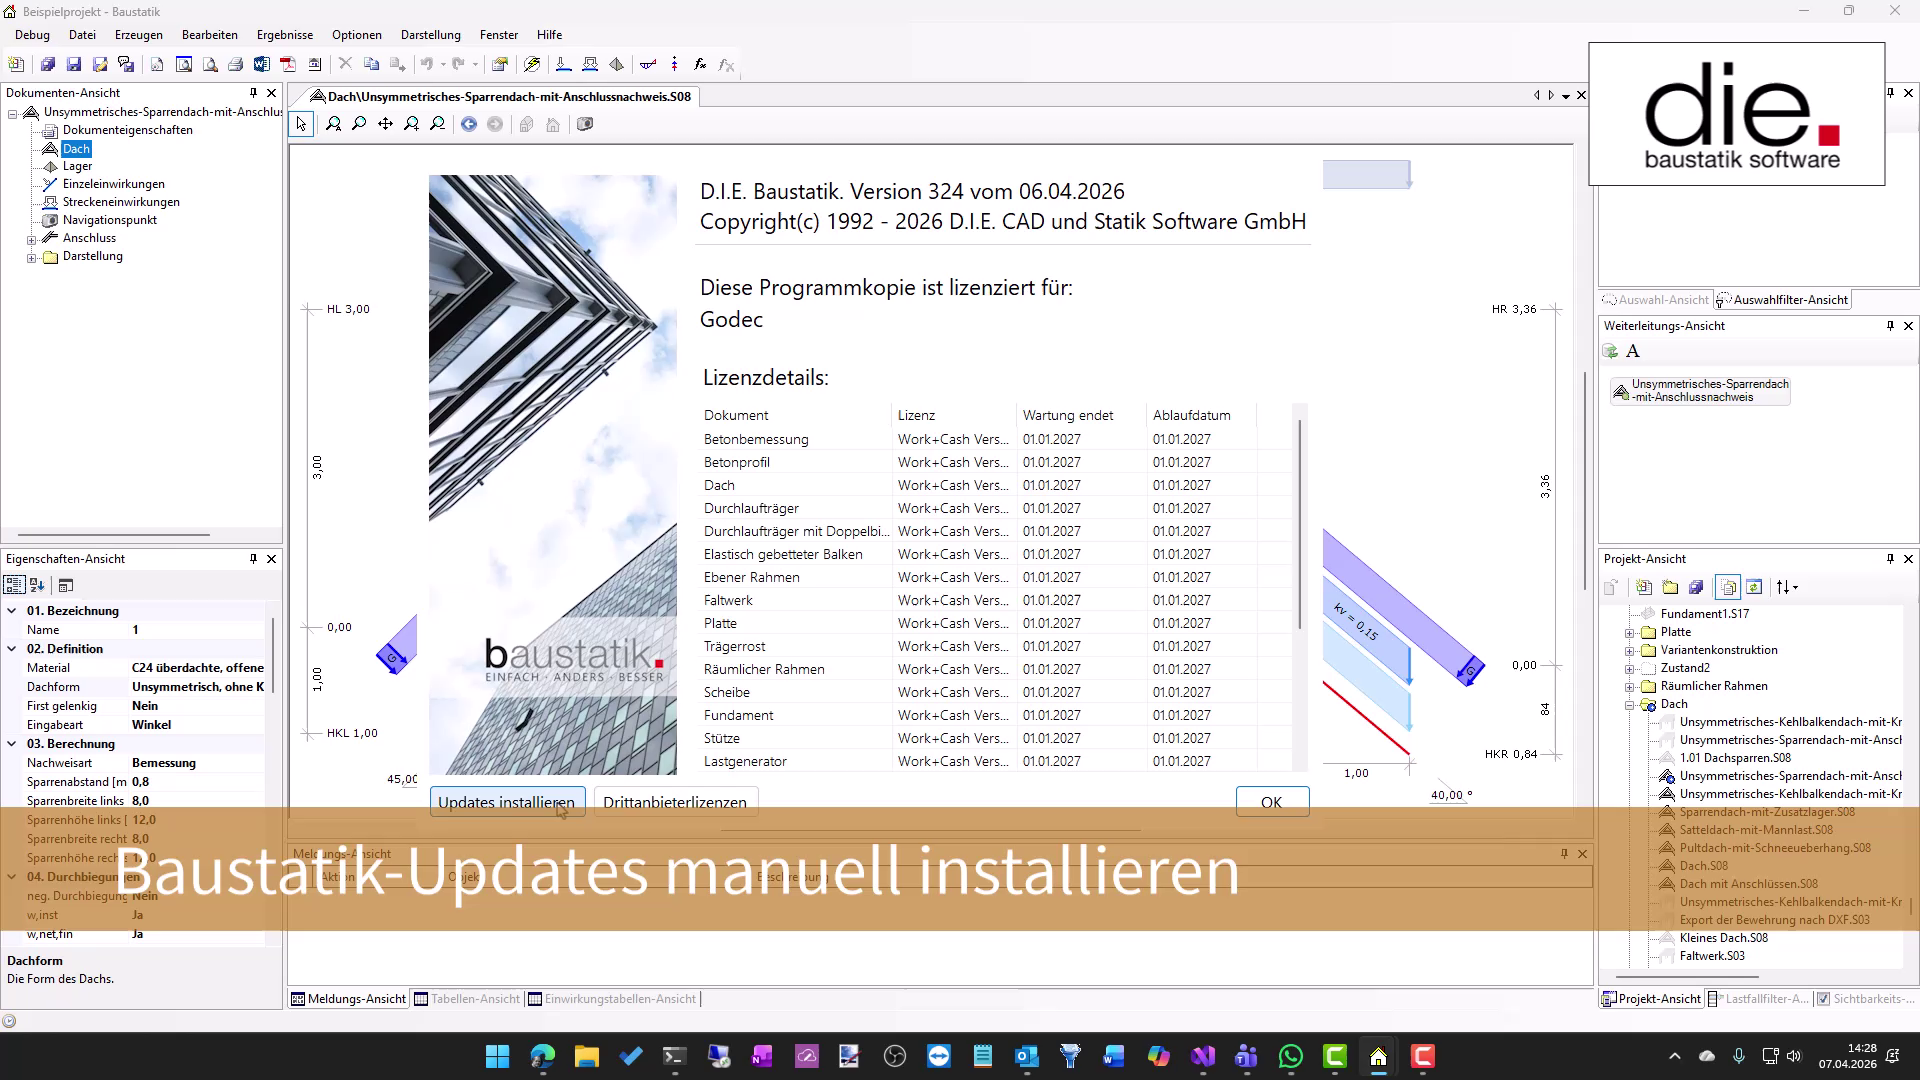Click the Drittanbieterlizenzen button

(x=675, y=802)
